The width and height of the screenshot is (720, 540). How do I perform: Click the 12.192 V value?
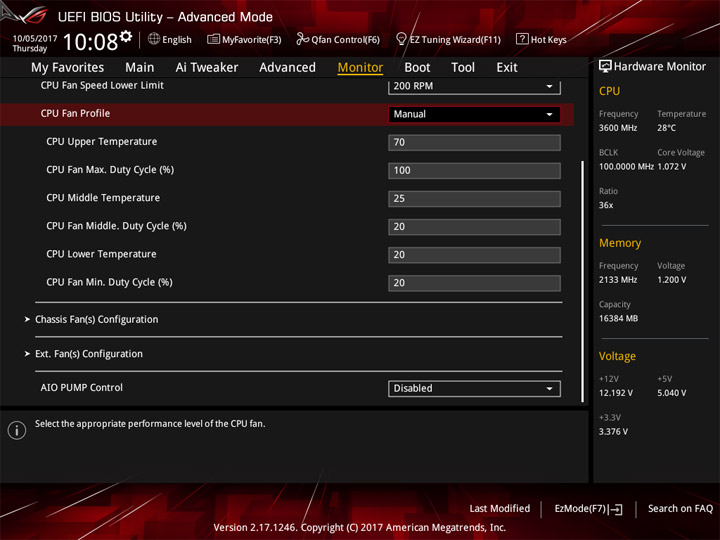click(x=616, y=393)
